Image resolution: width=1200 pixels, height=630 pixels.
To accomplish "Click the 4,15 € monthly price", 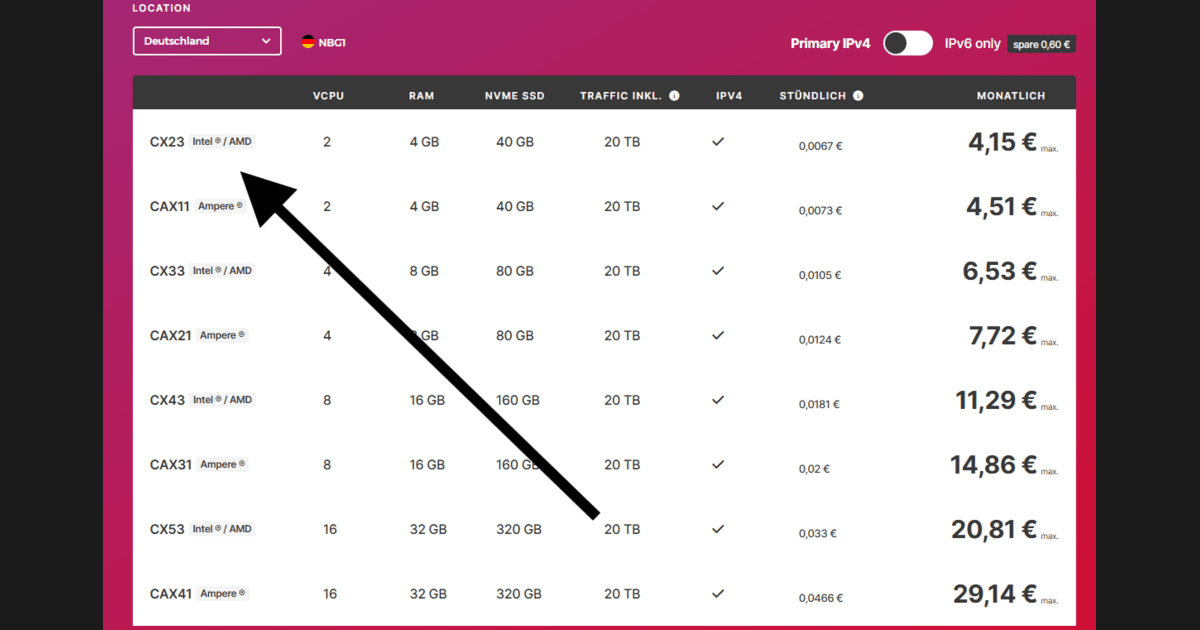I will [x=1002, y=142].
